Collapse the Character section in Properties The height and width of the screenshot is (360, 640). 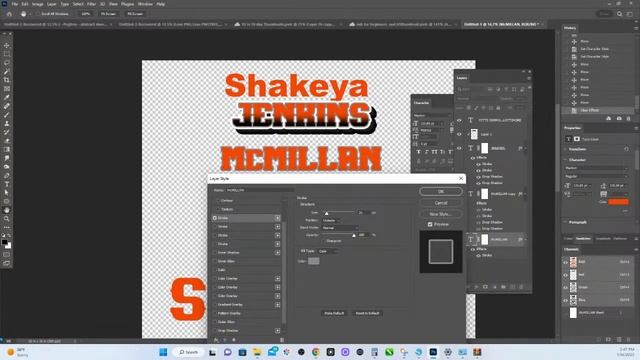click(x=566, y=160)
